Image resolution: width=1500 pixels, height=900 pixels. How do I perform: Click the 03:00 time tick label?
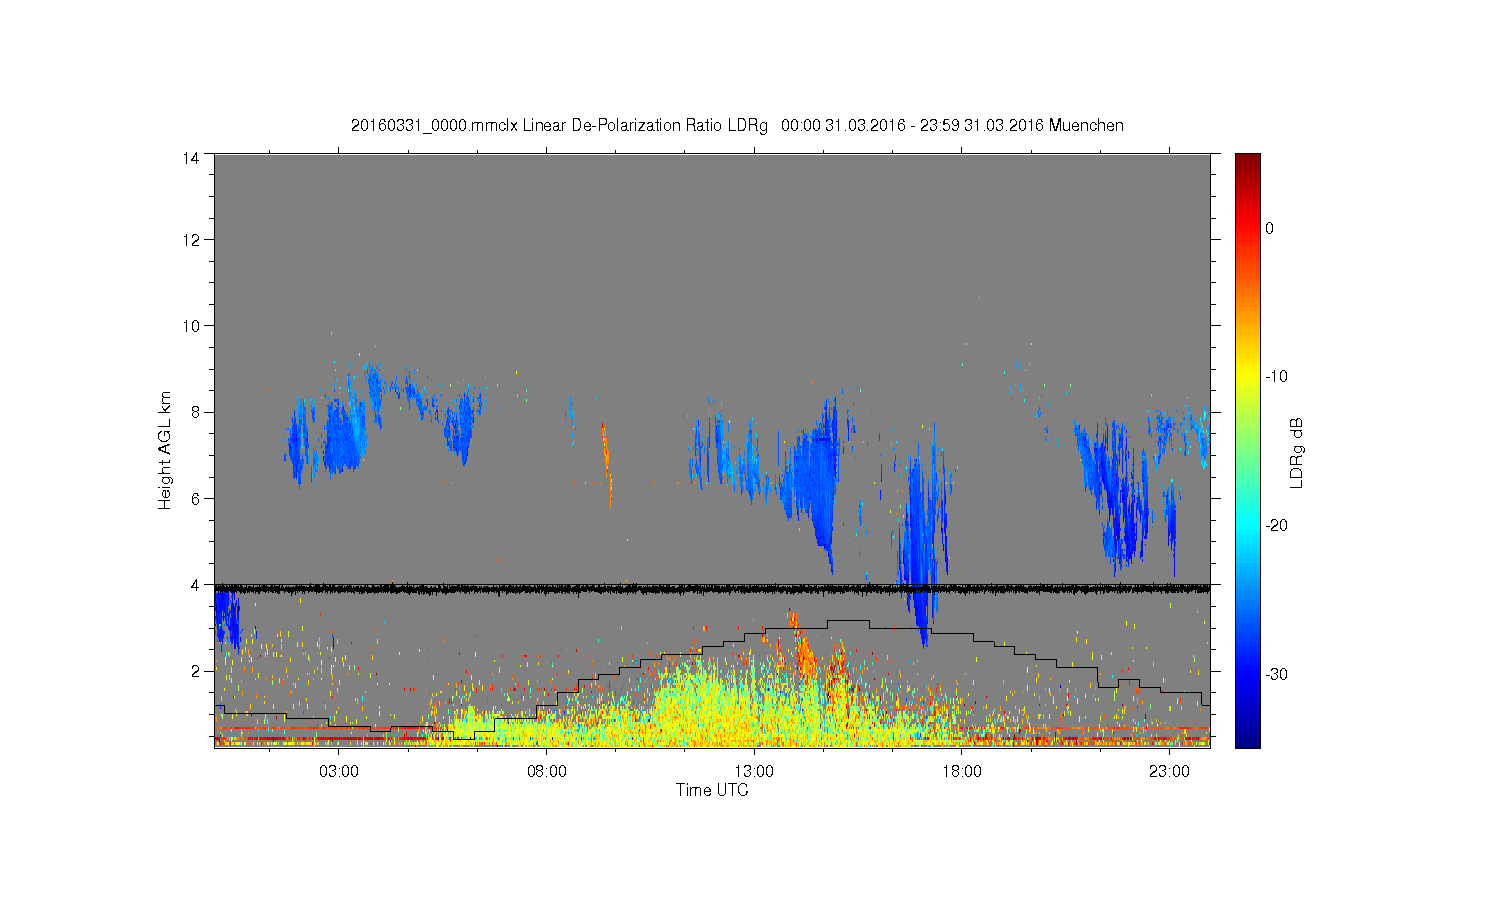coord(339,772)
